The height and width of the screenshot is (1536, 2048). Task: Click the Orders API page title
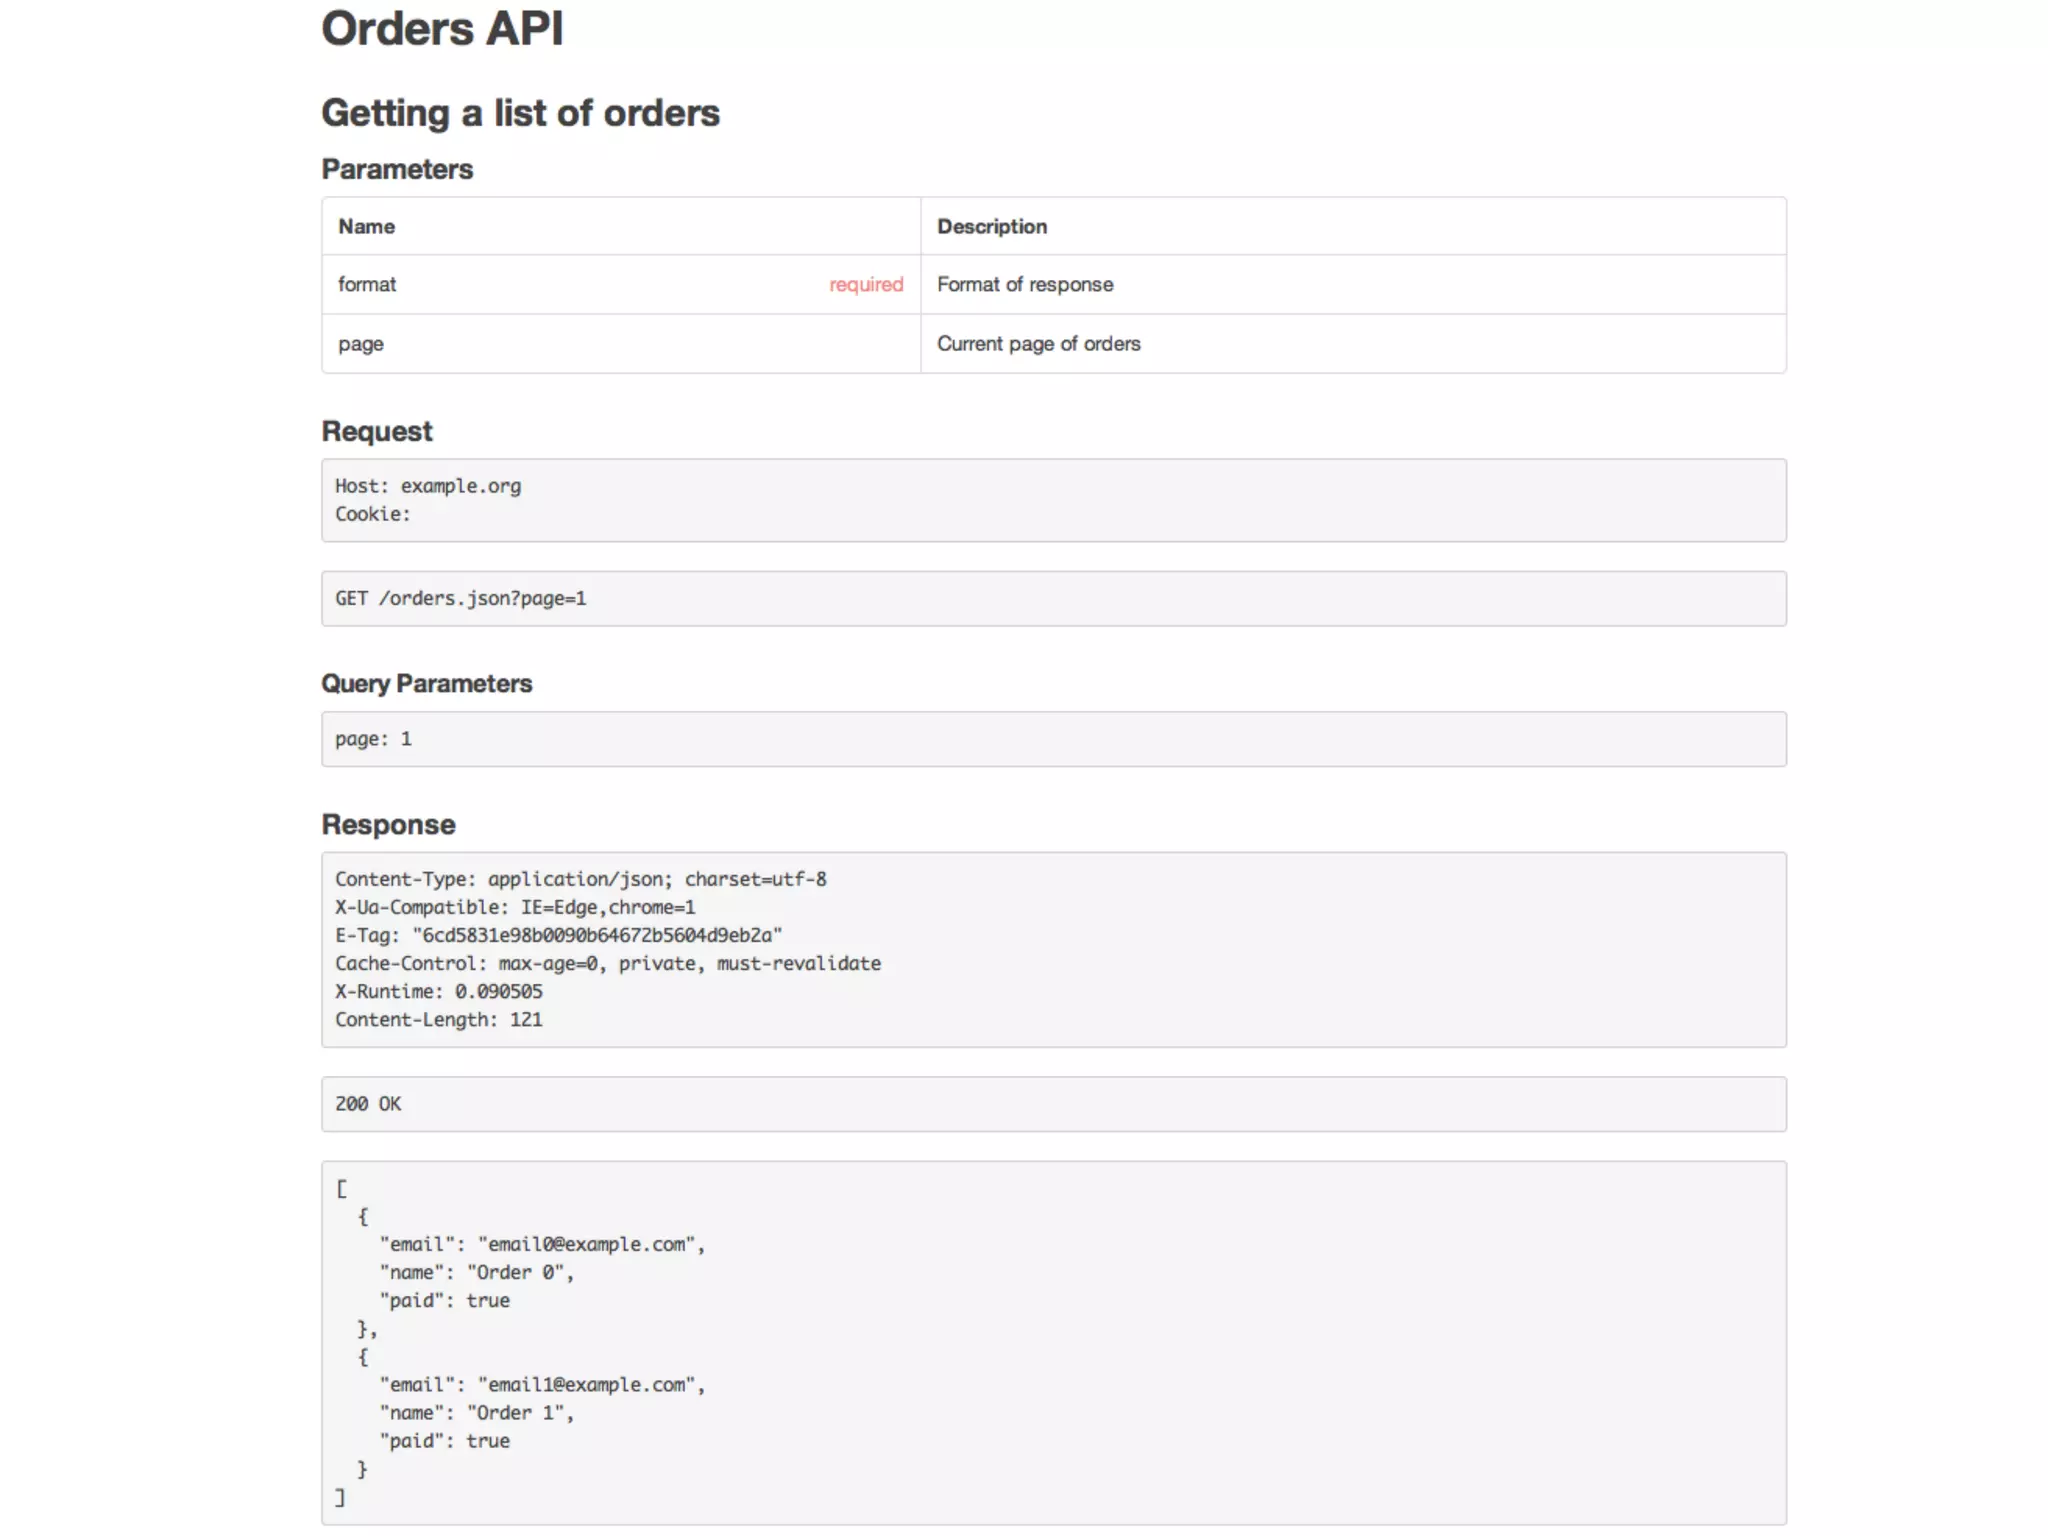pos(442,29)
